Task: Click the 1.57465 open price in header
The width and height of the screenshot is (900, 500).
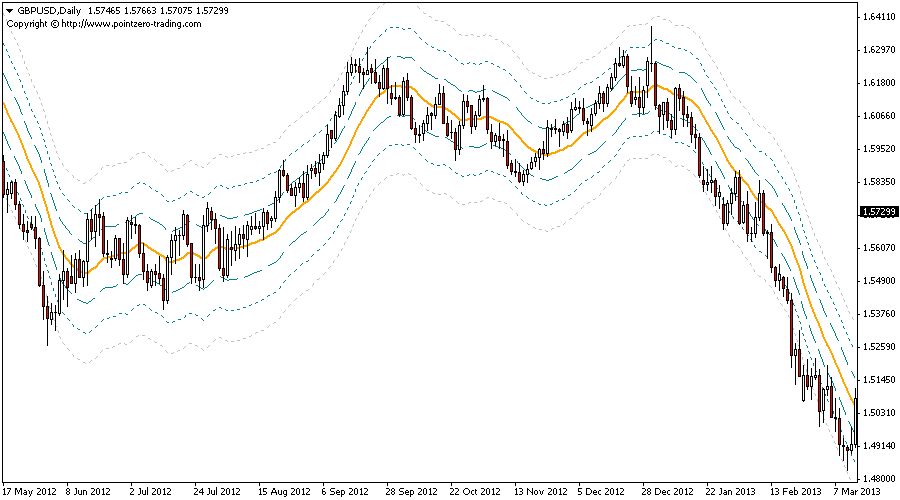Action: tap(108, 10)
